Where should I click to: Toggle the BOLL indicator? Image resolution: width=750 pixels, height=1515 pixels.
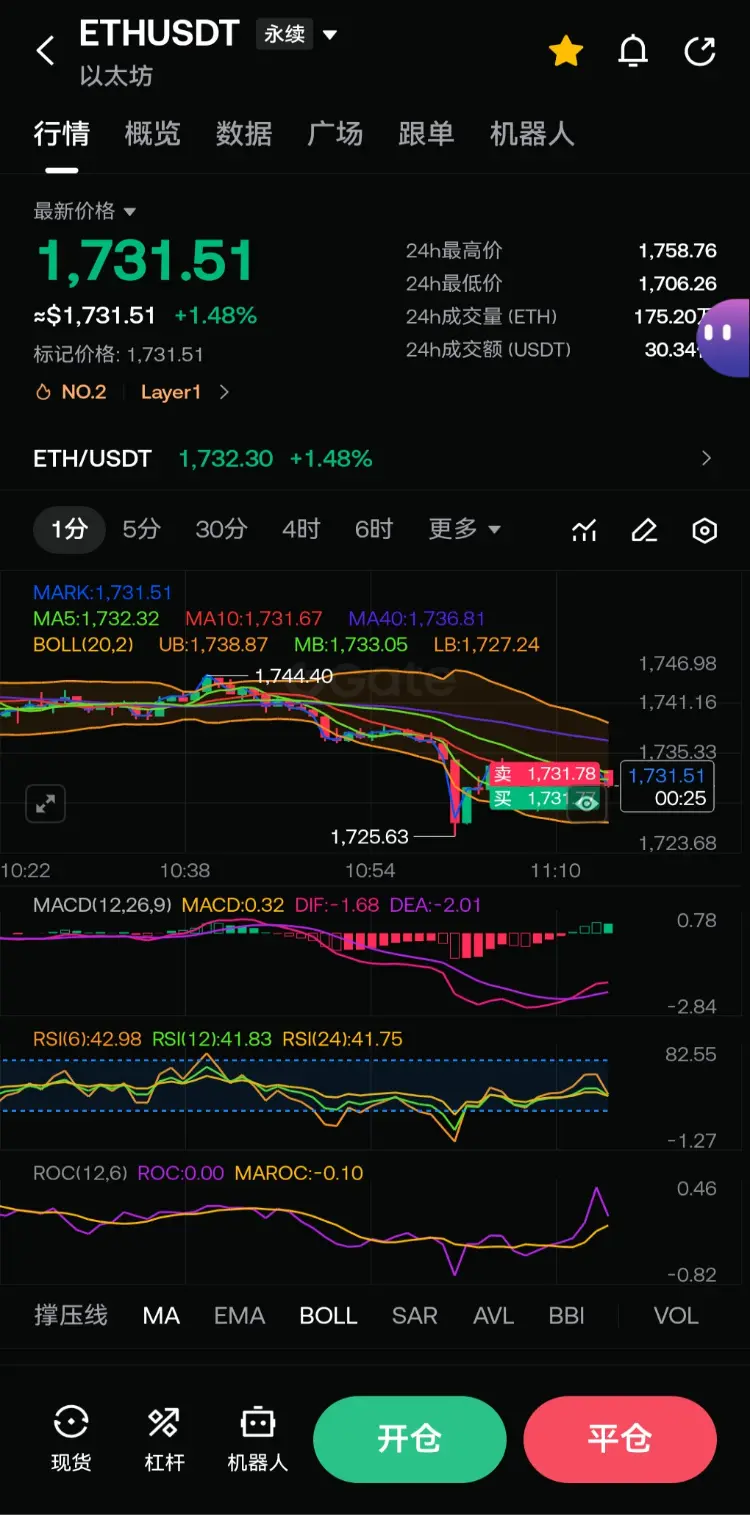329,1315
